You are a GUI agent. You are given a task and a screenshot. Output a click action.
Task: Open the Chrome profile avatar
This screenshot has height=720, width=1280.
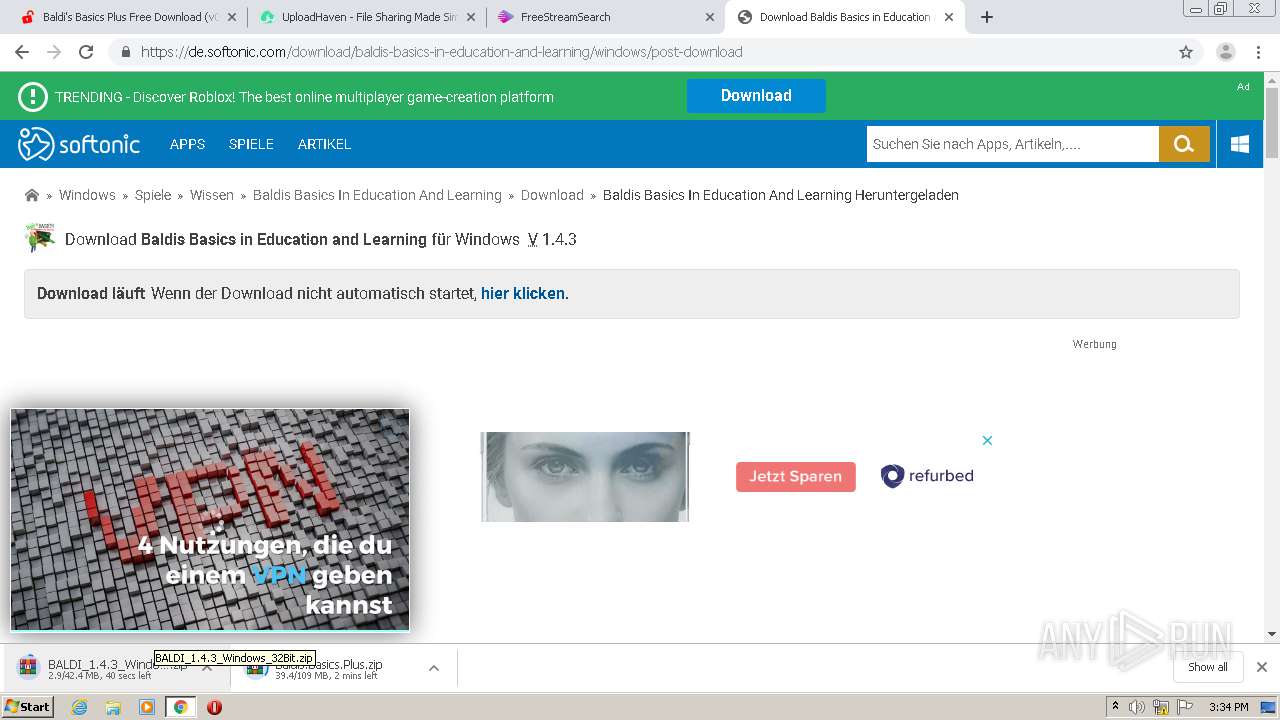(1226, 52)
